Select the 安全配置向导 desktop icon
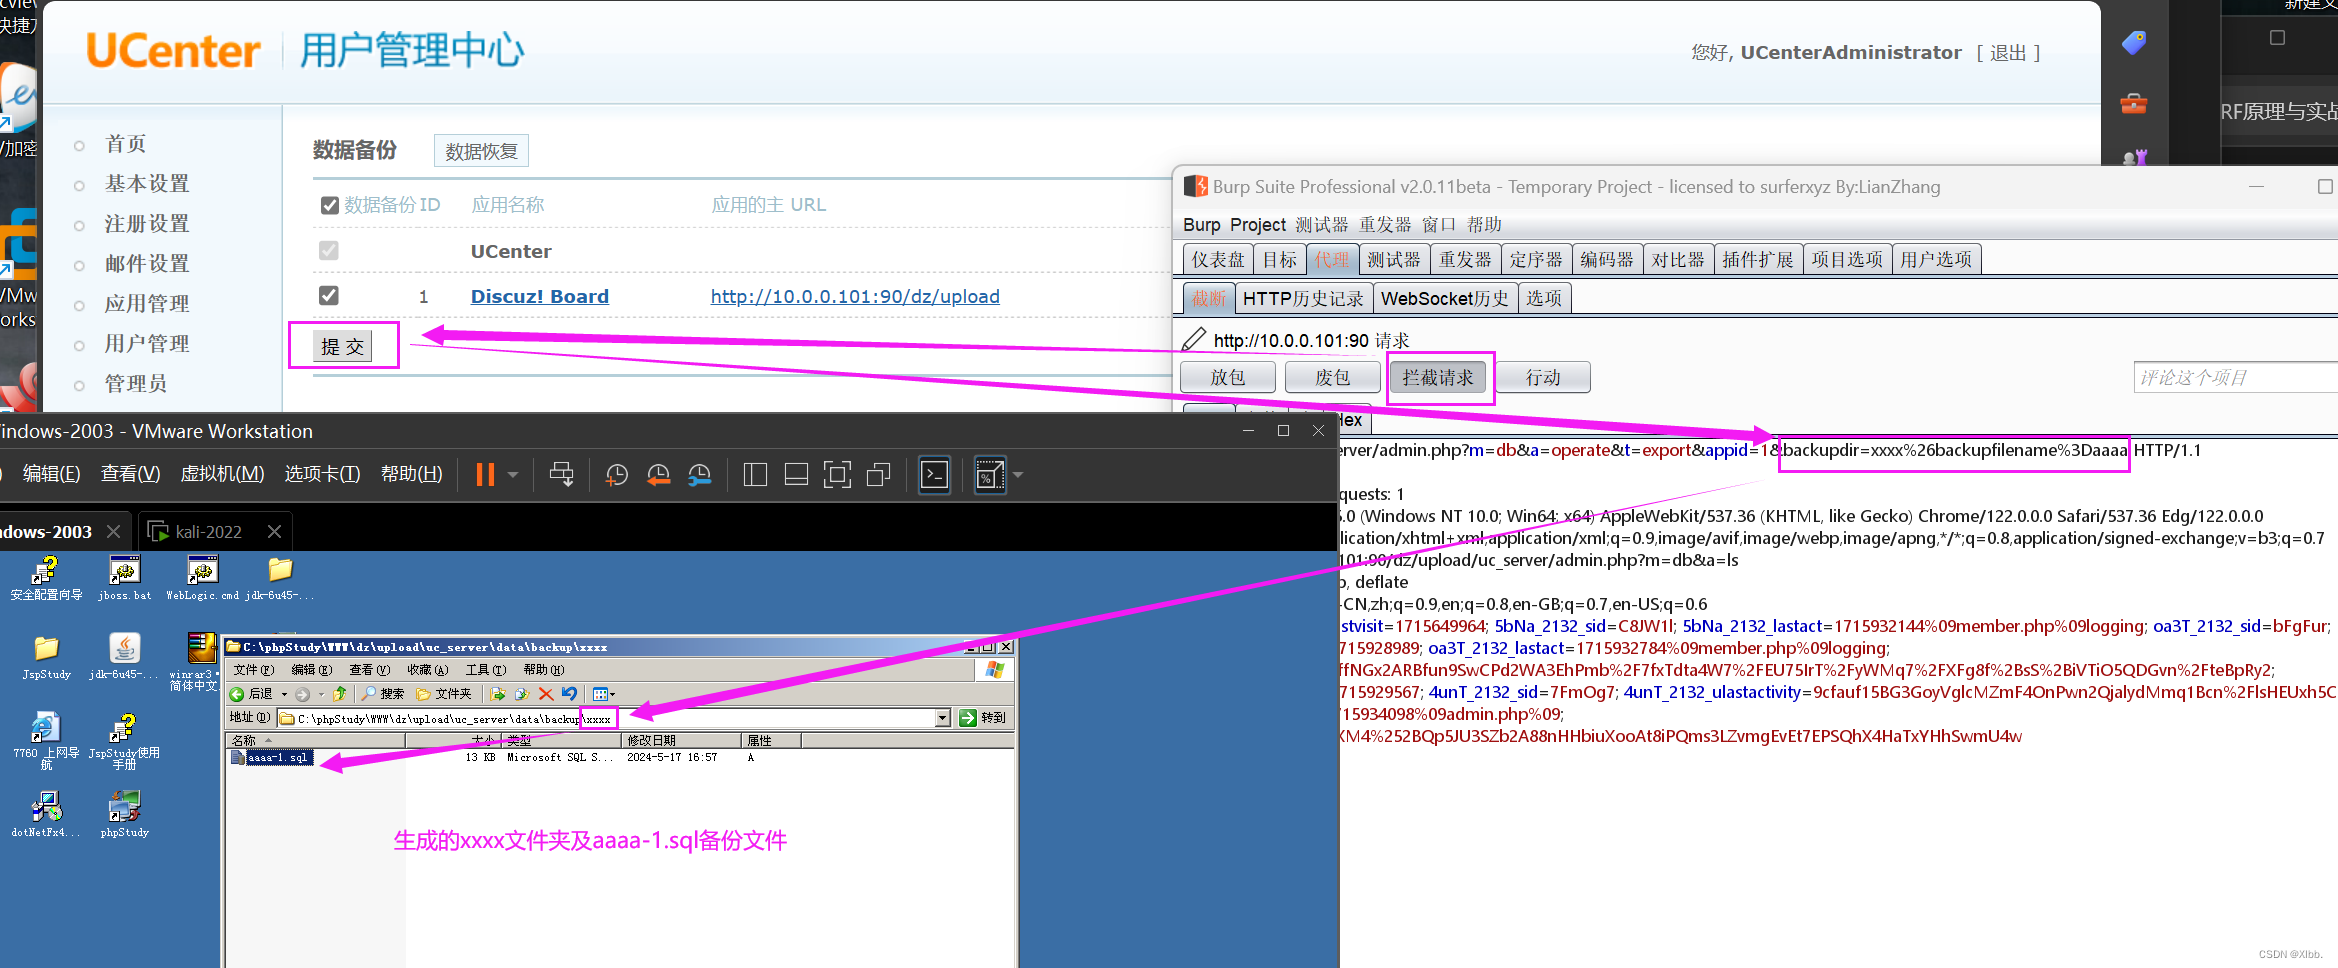The image size is (2338, 968). click(46, 579)
